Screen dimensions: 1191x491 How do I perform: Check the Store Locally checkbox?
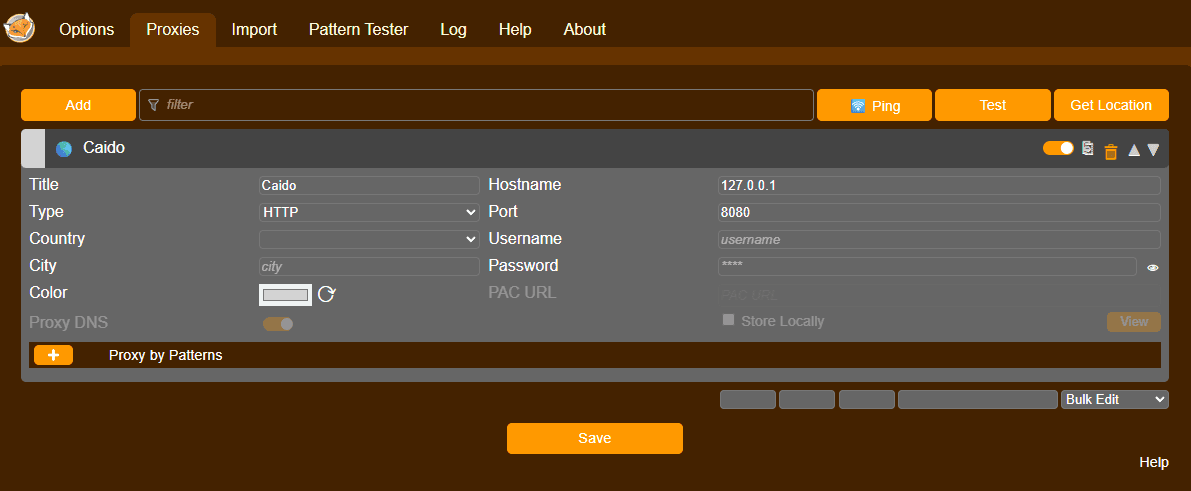[728, 320]
